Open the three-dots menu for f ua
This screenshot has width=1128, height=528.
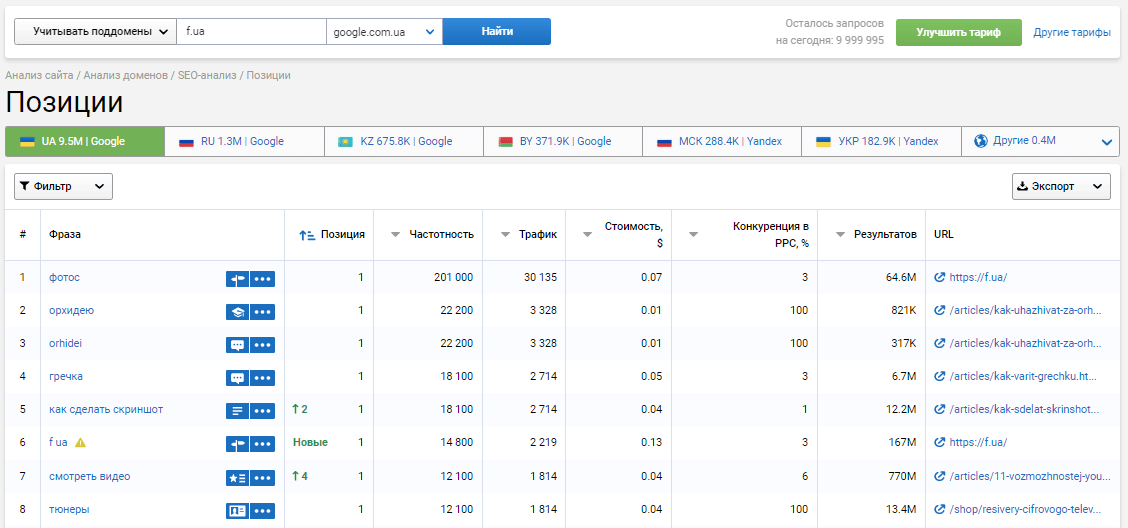coord(263,444)
